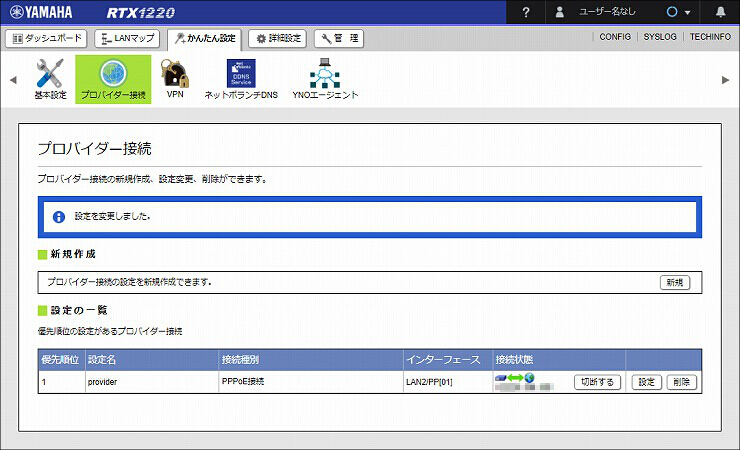Open the 詳細設定 tab
Screen dimensions: 740x450
pyautogui.click(x=278, y=38)
